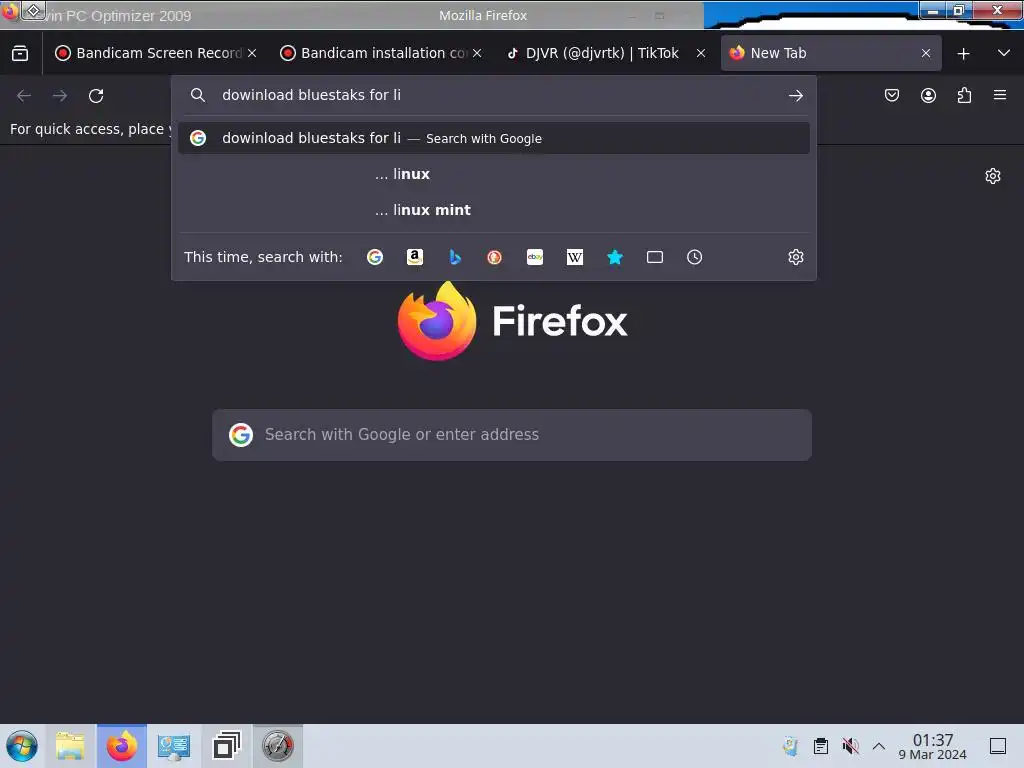Screen dimensions: 1024x768
Task: Open a new tab with plus button
Action: [963, 54]
